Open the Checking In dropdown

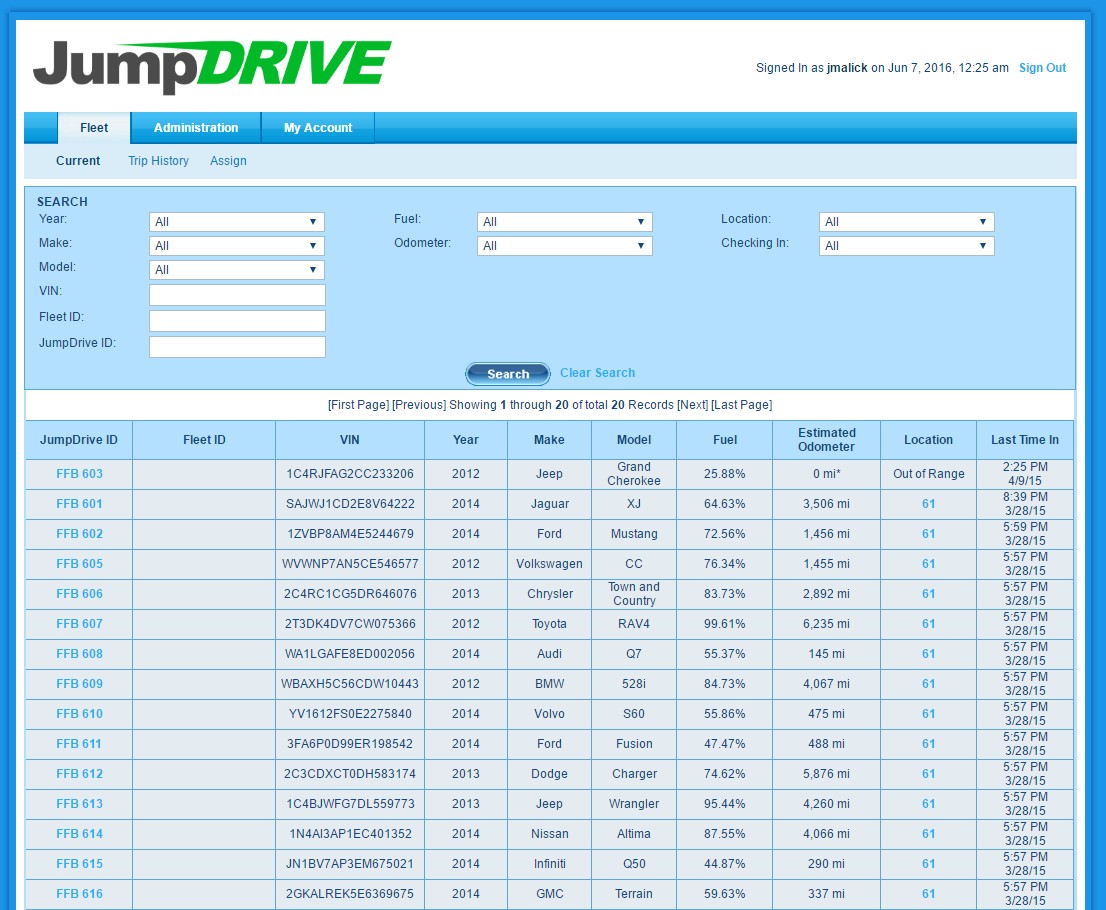click(906, 246)
